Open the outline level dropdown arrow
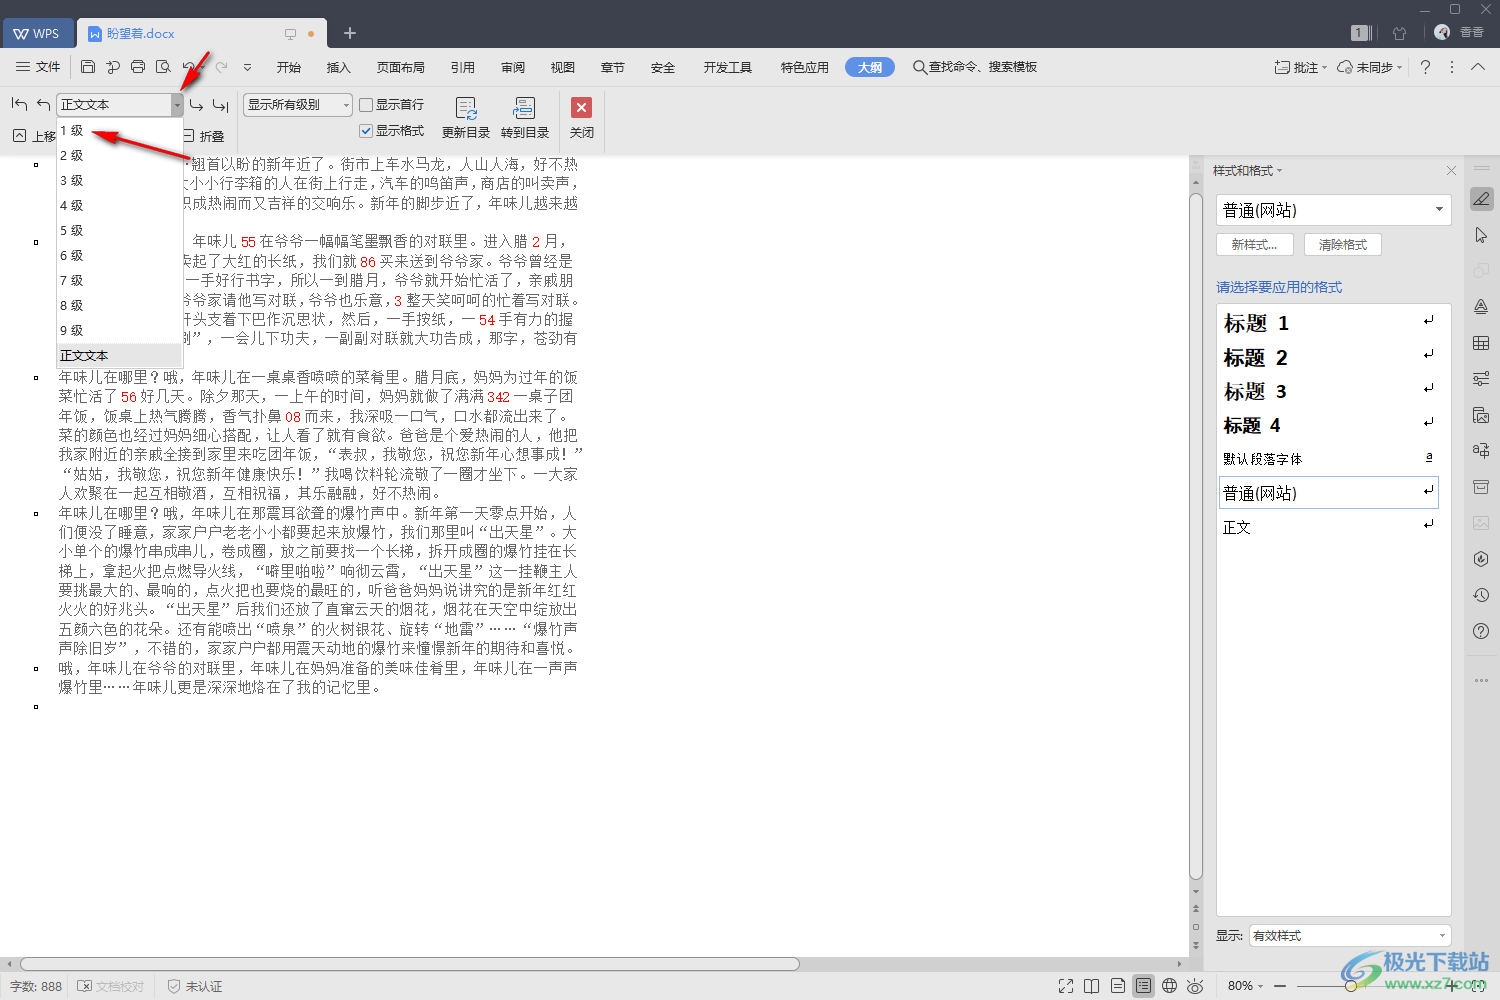 [x=177, y=104]
